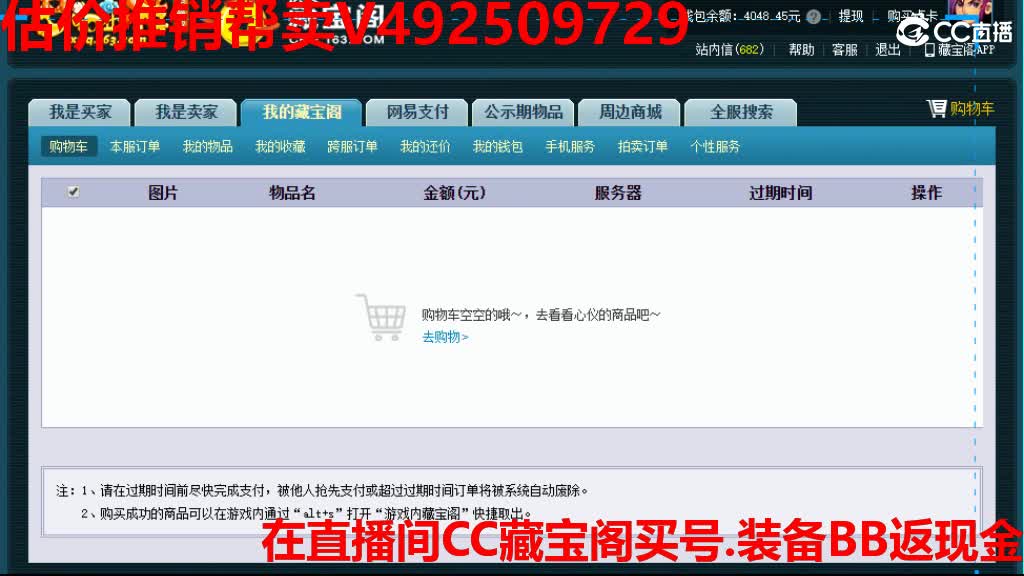
Task: Click the 帮助 link
Action: coord(801,50)
